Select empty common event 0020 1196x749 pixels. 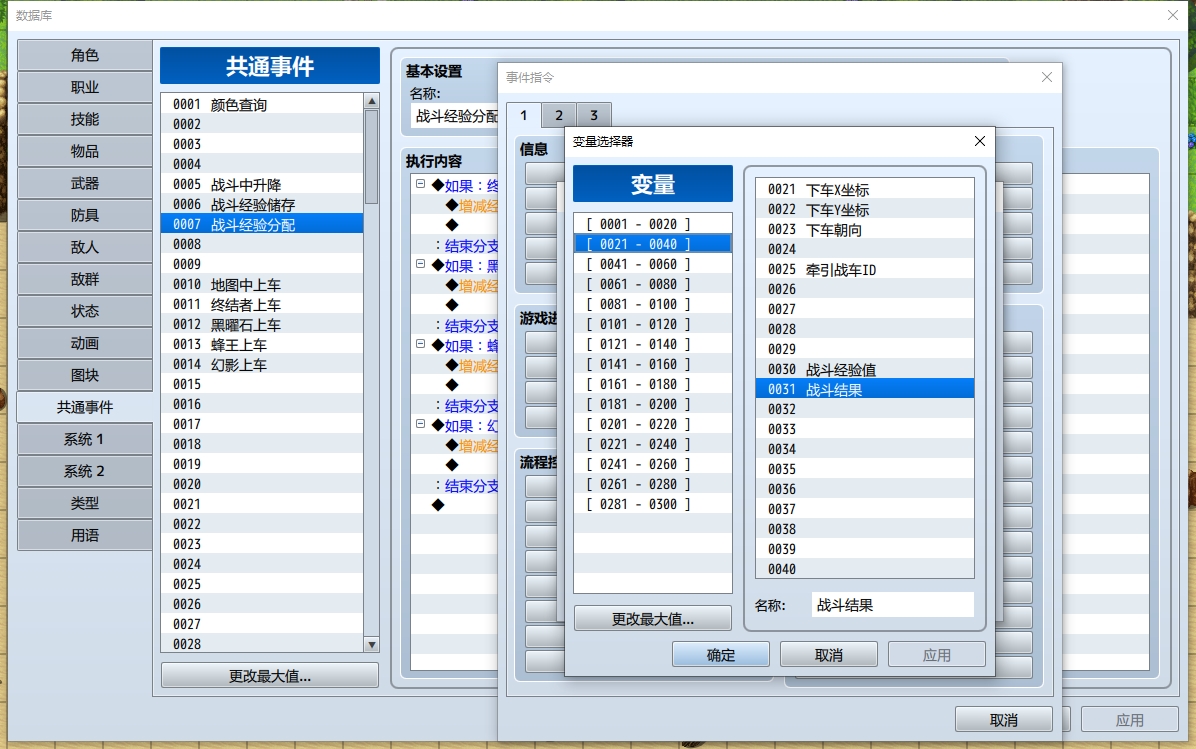click(262, 484)
